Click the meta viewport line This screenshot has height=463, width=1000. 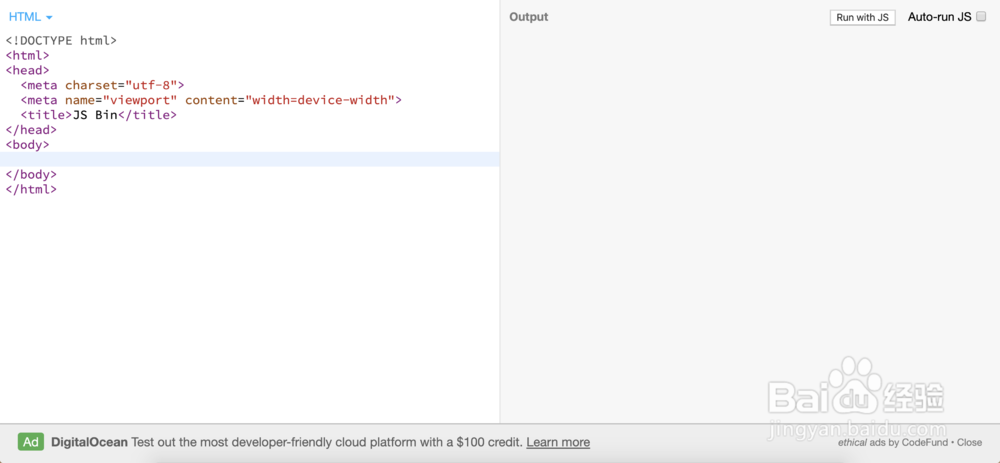pos(211,100)
